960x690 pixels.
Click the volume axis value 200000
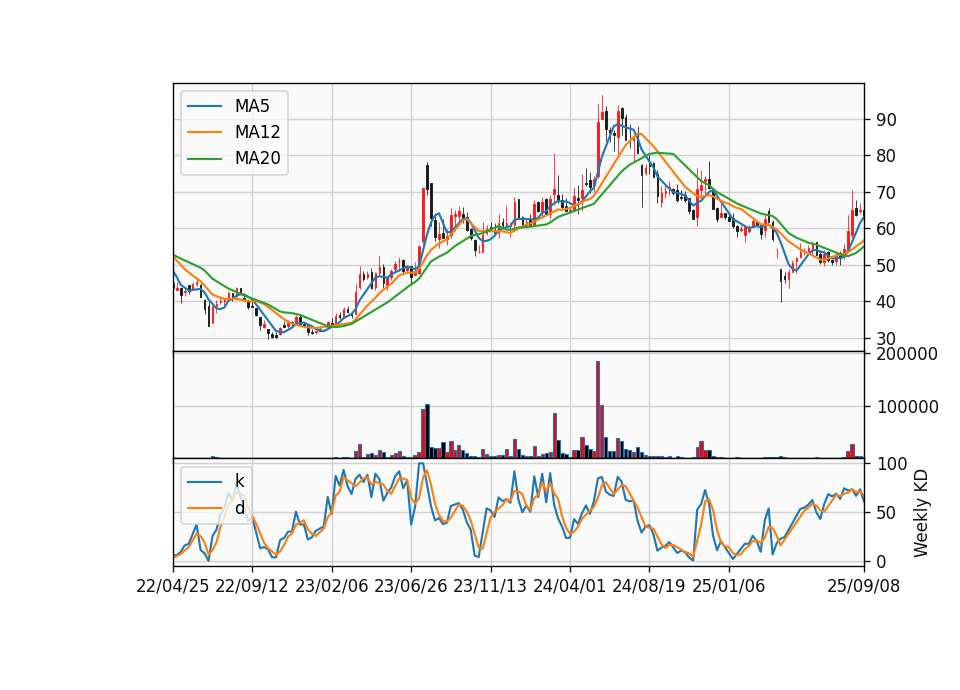[x=907, y=354]
